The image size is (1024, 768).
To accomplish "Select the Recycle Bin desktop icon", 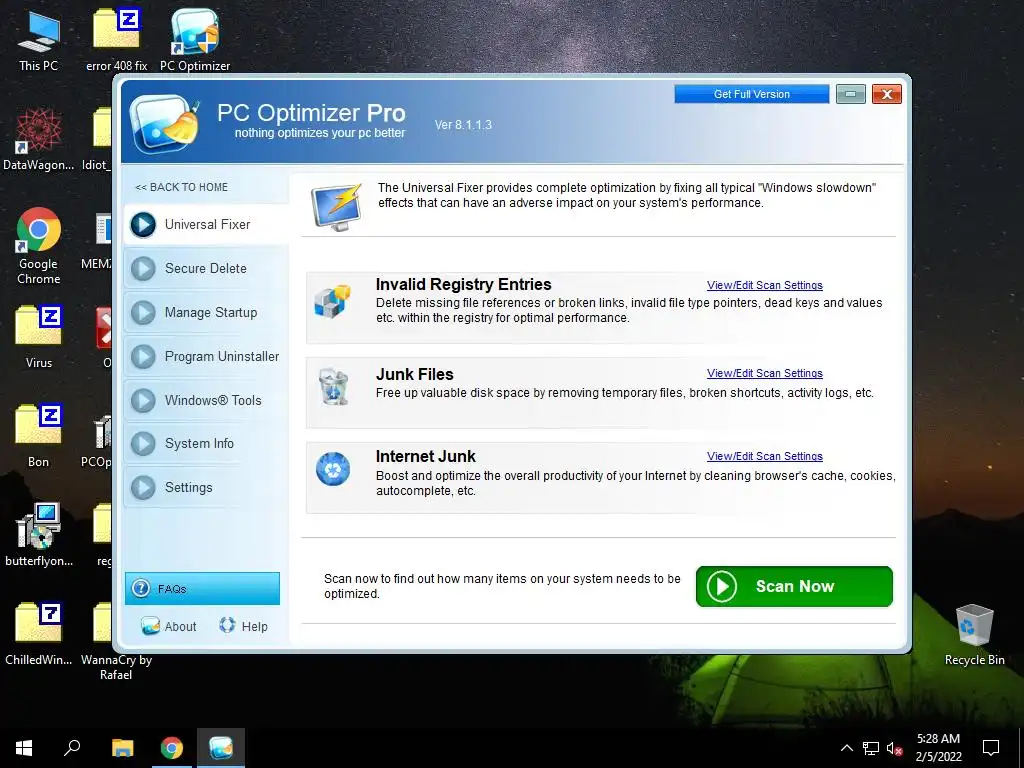I will tap(974, 635).
